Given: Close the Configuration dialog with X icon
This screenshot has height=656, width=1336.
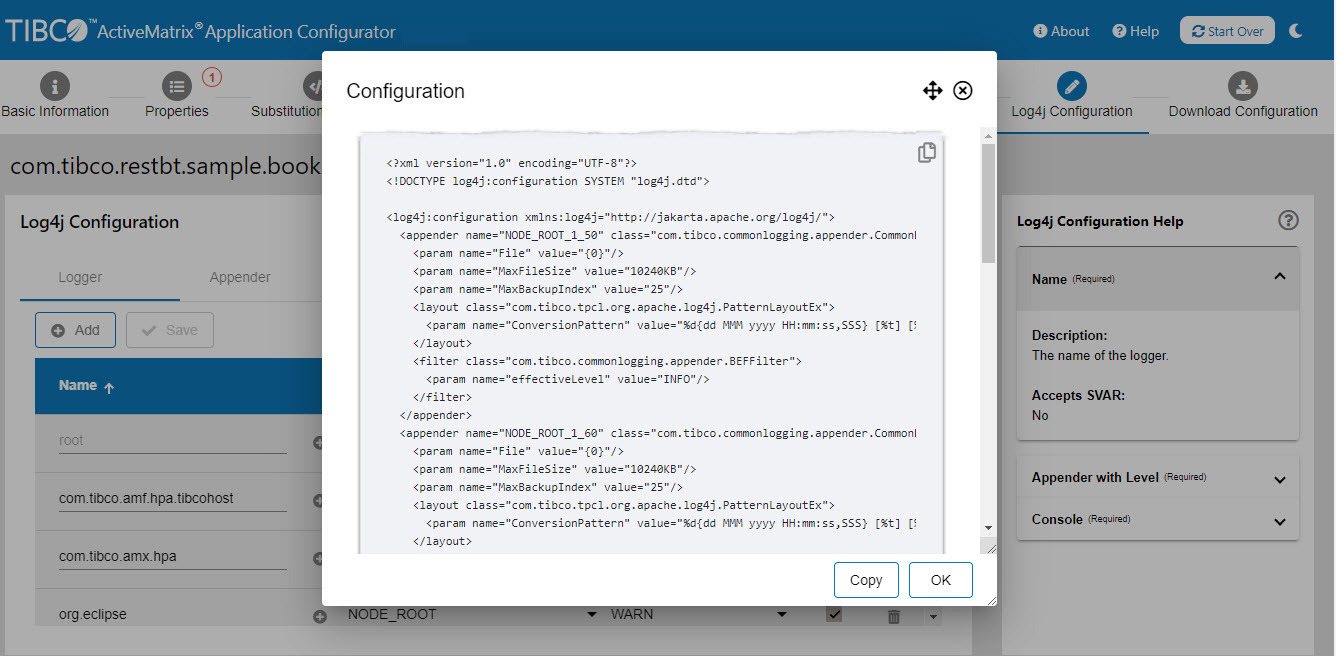Looking at the screenshot, I should (x=962, y=91).
